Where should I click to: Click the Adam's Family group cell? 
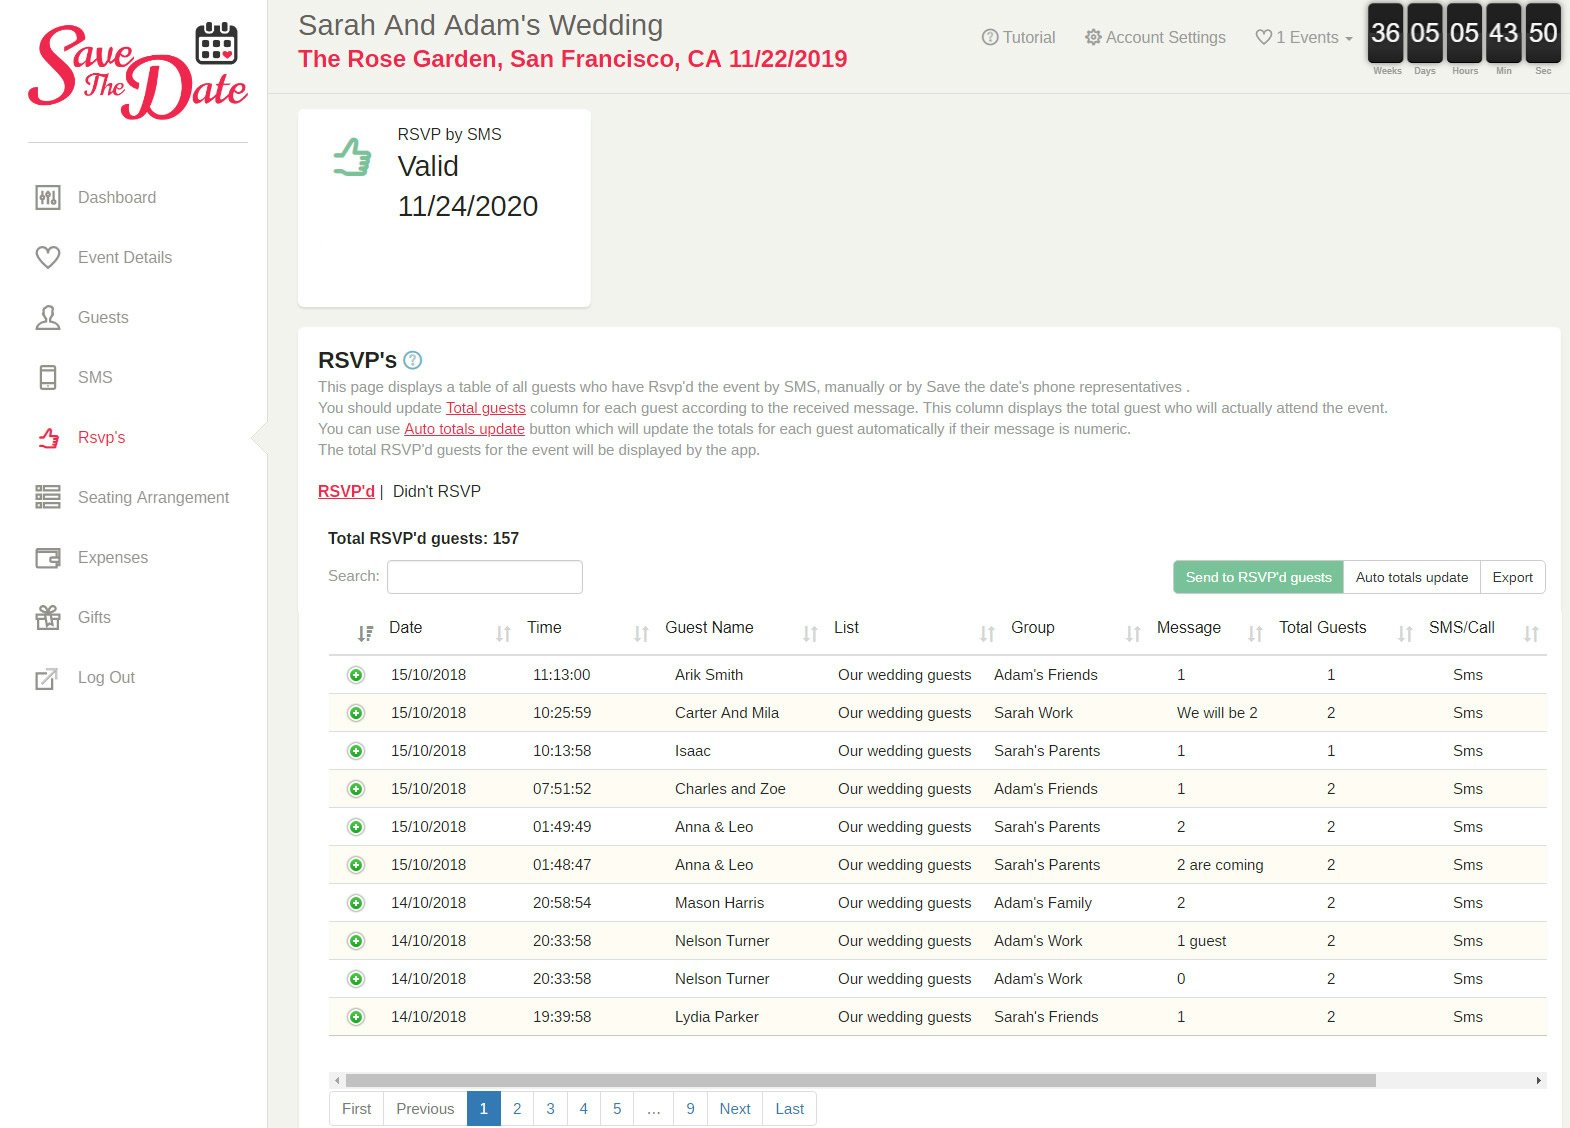(1043, 903)
